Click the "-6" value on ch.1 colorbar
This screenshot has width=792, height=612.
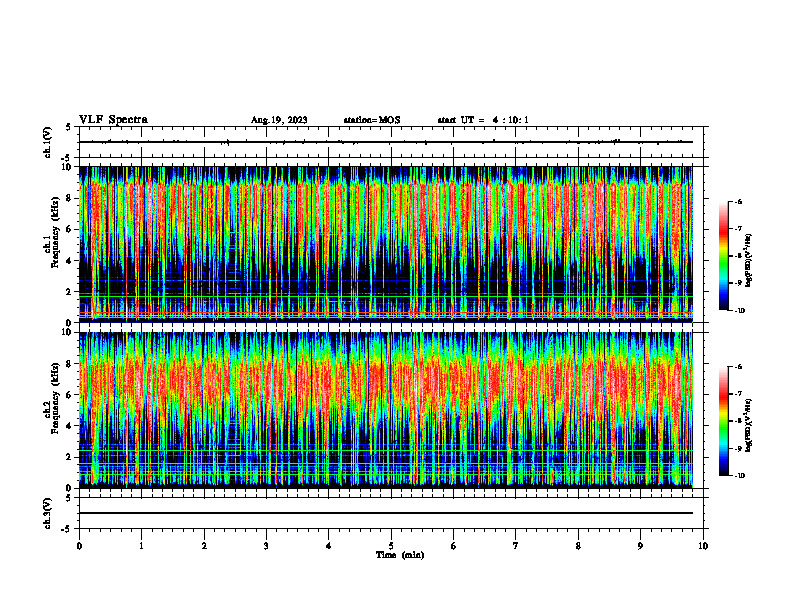coord(739,201)
